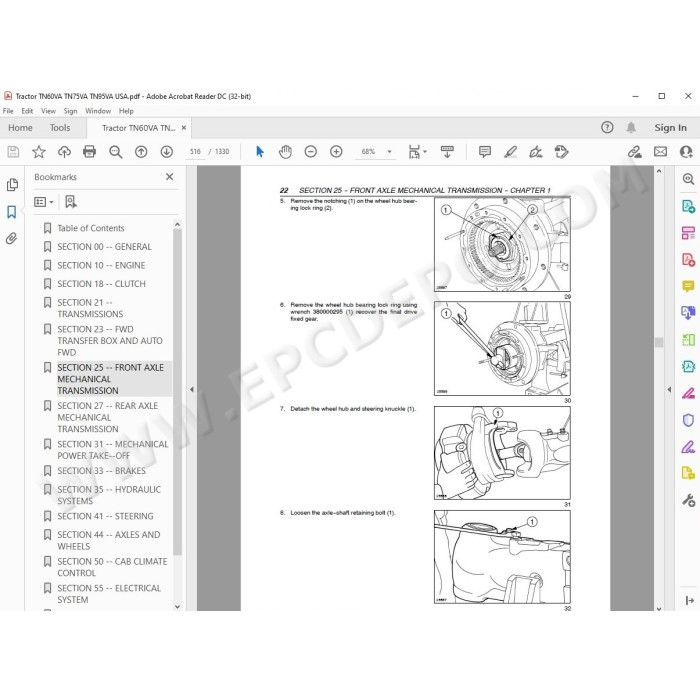Zoom in with plus button

tap(336, 152)
